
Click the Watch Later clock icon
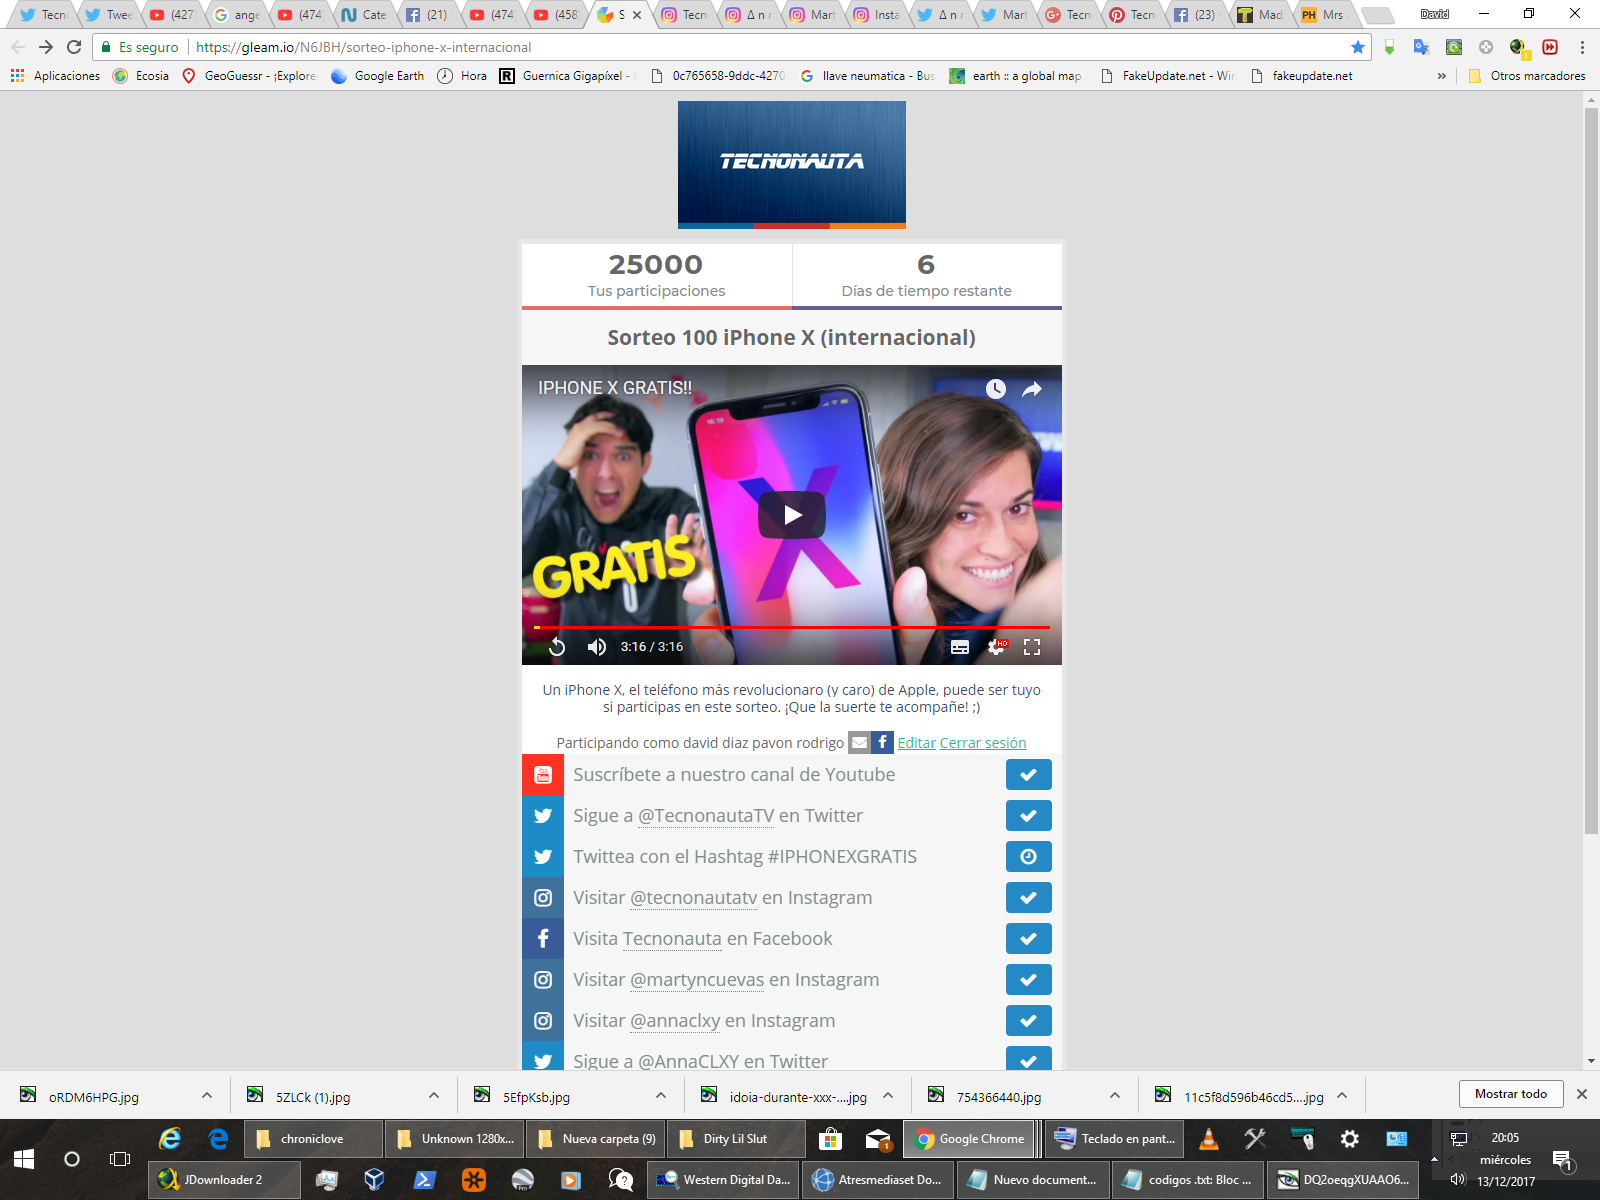pyautogui.click(x=995, y=389)
